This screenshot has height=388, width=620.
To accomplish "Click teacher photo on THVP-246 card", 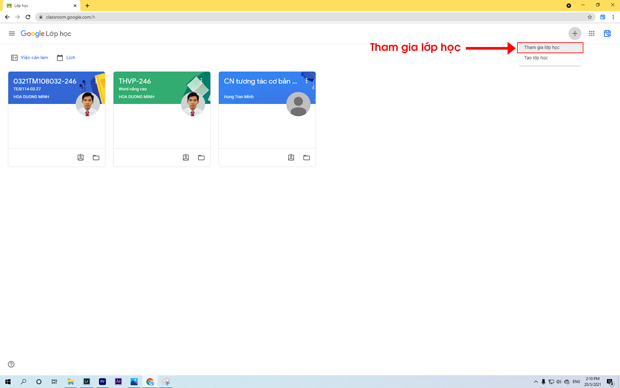I will tap(193, 104).
